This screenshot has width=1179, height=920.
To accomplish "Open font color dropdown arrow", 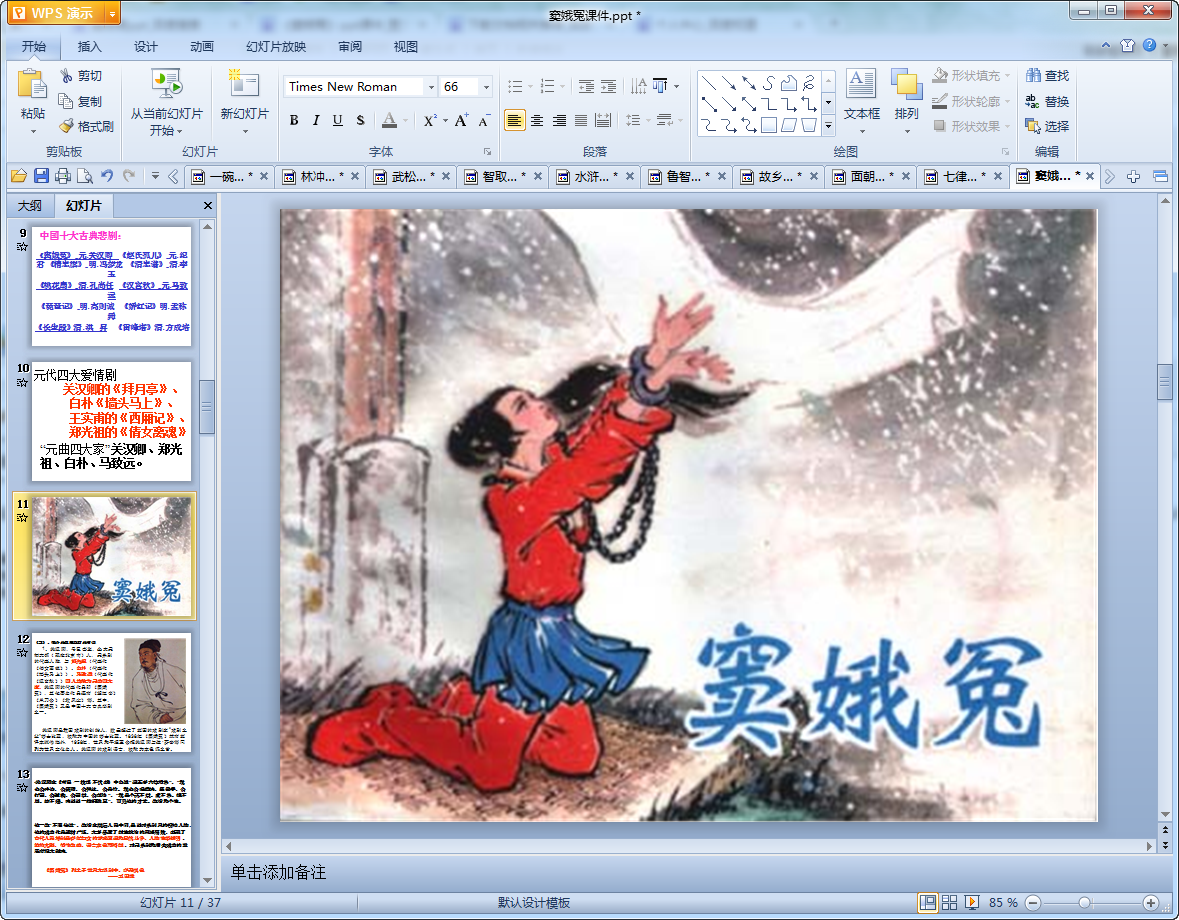I will 405,120.
